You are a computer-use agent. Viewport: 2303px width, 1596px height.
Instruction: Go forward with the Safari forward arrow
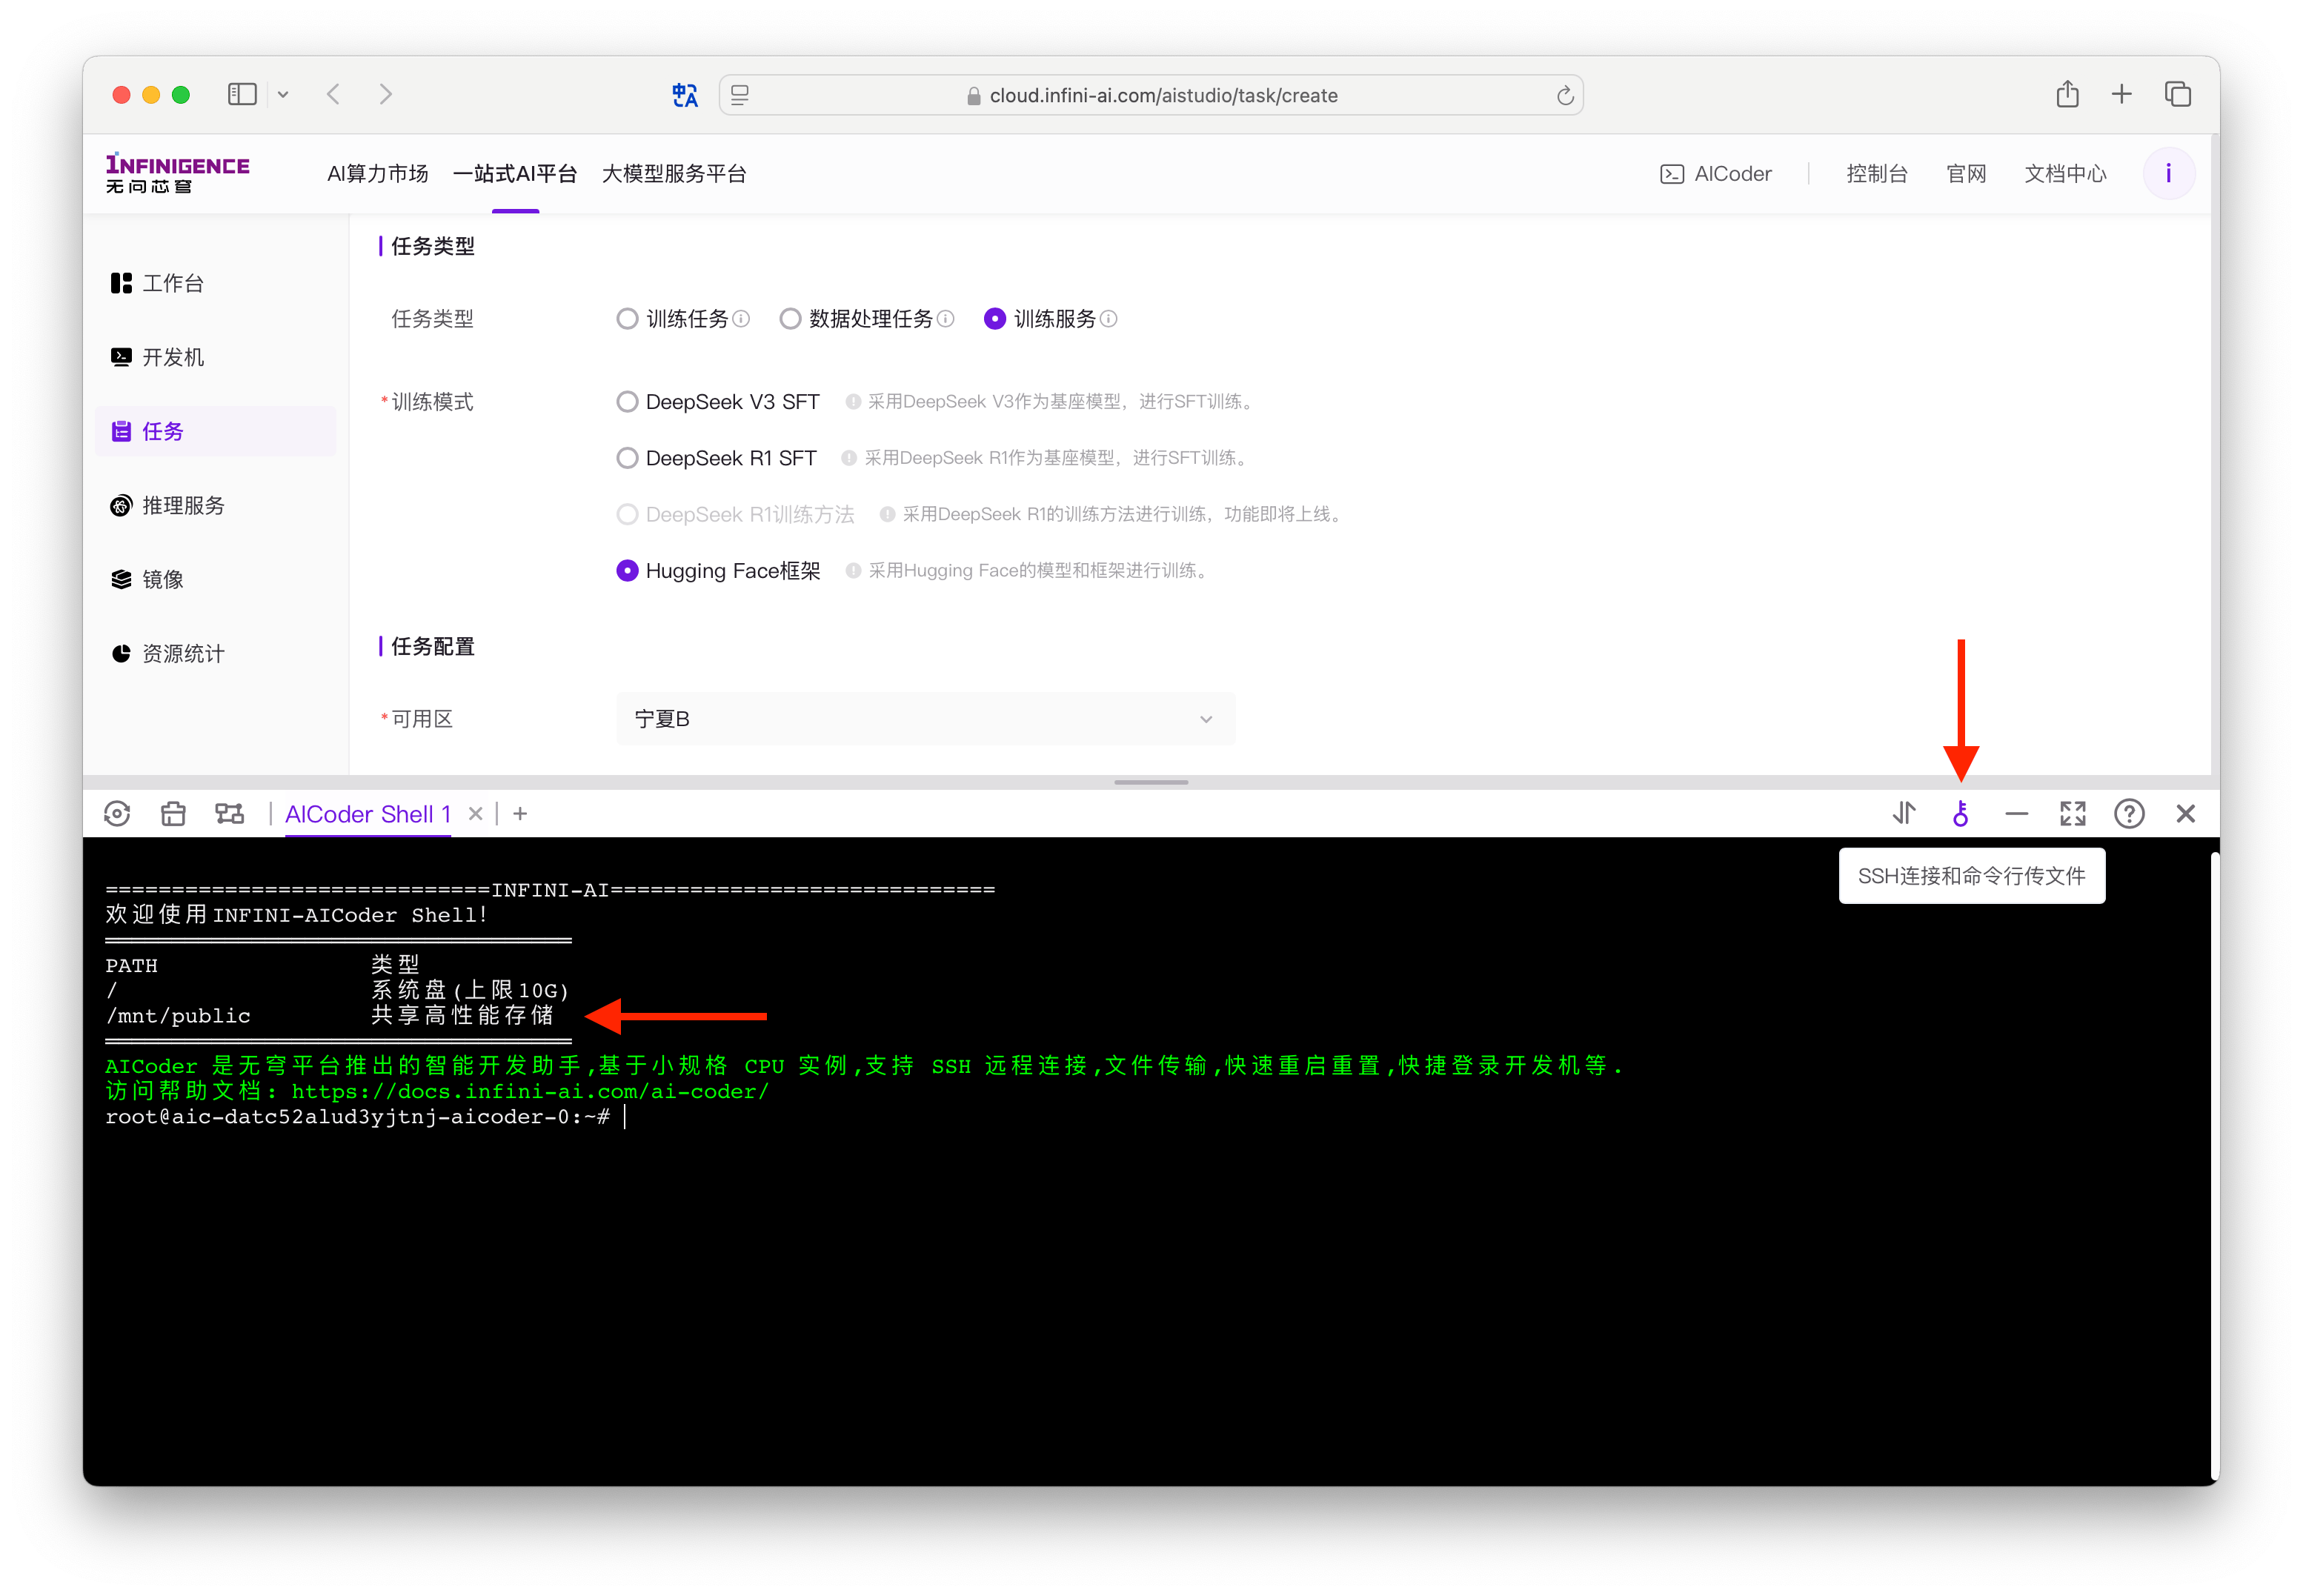(386, 94)
